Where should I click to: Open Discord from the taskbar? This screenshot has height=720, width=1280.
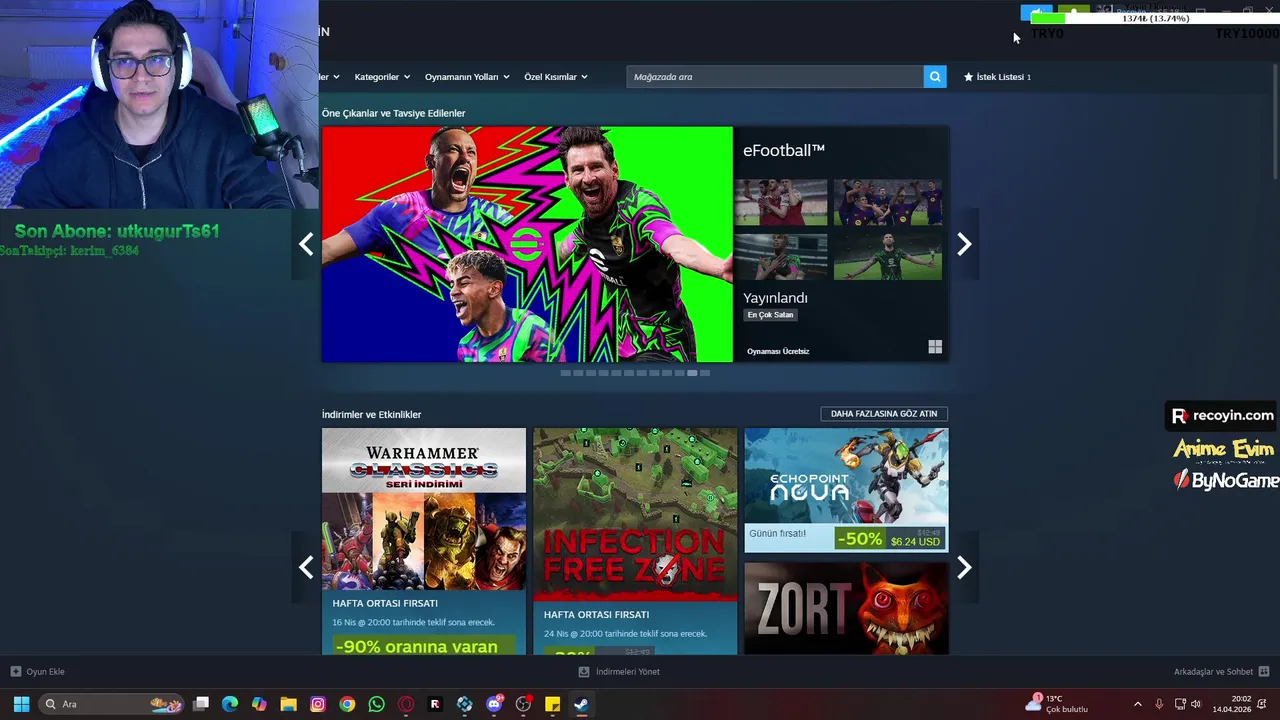click(494, 704)
